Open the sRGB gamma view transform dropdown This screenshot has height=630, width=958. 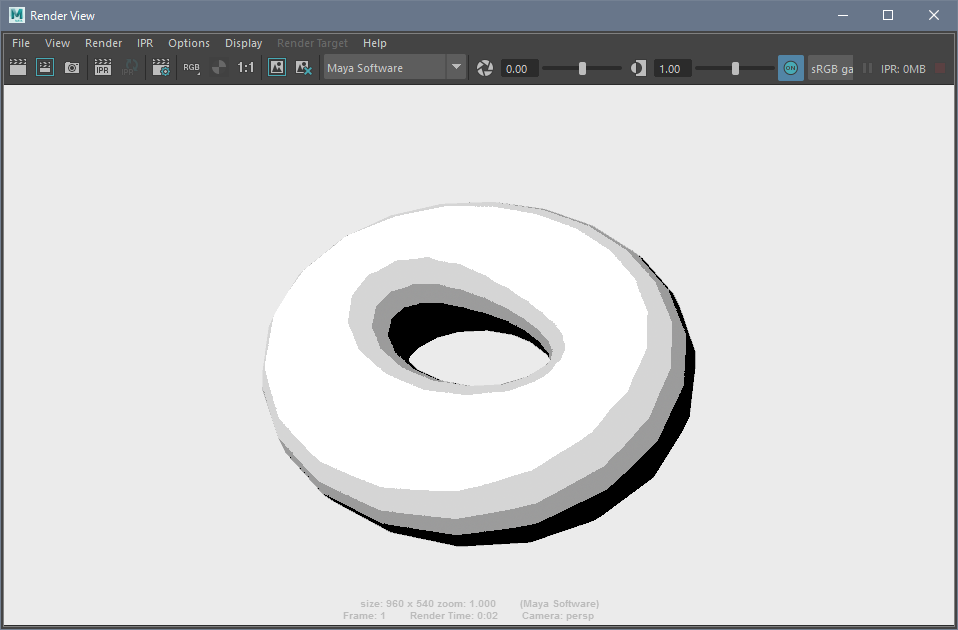pyautogui.click(x=831, y=68)
